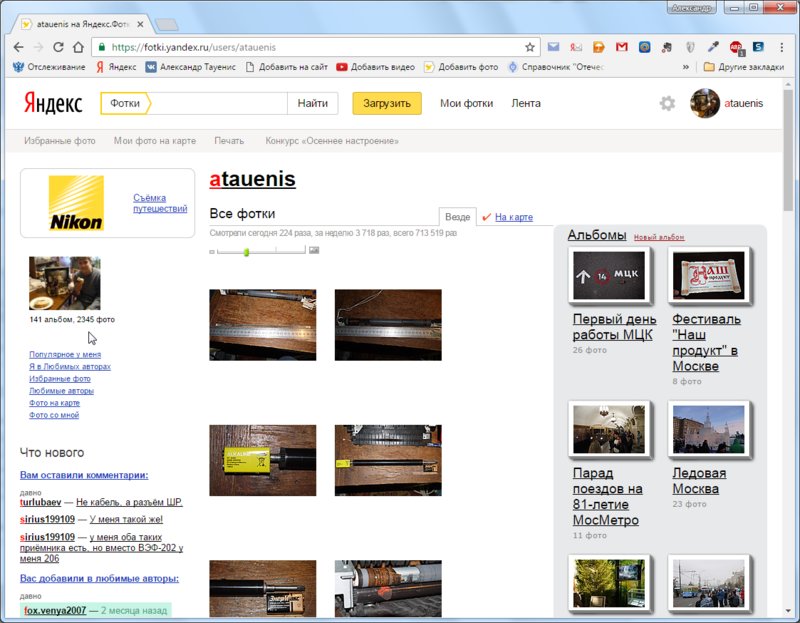
Task: Open Я в Любимых авторах link
Action: [70, 366]
